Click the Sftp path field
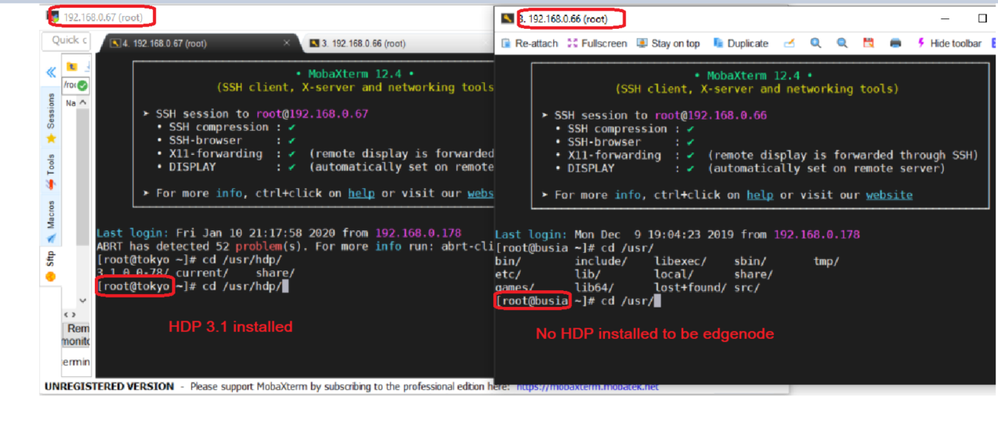Image resolution: width=998 pixels, height=429 pixels. [x=75, y=85]
